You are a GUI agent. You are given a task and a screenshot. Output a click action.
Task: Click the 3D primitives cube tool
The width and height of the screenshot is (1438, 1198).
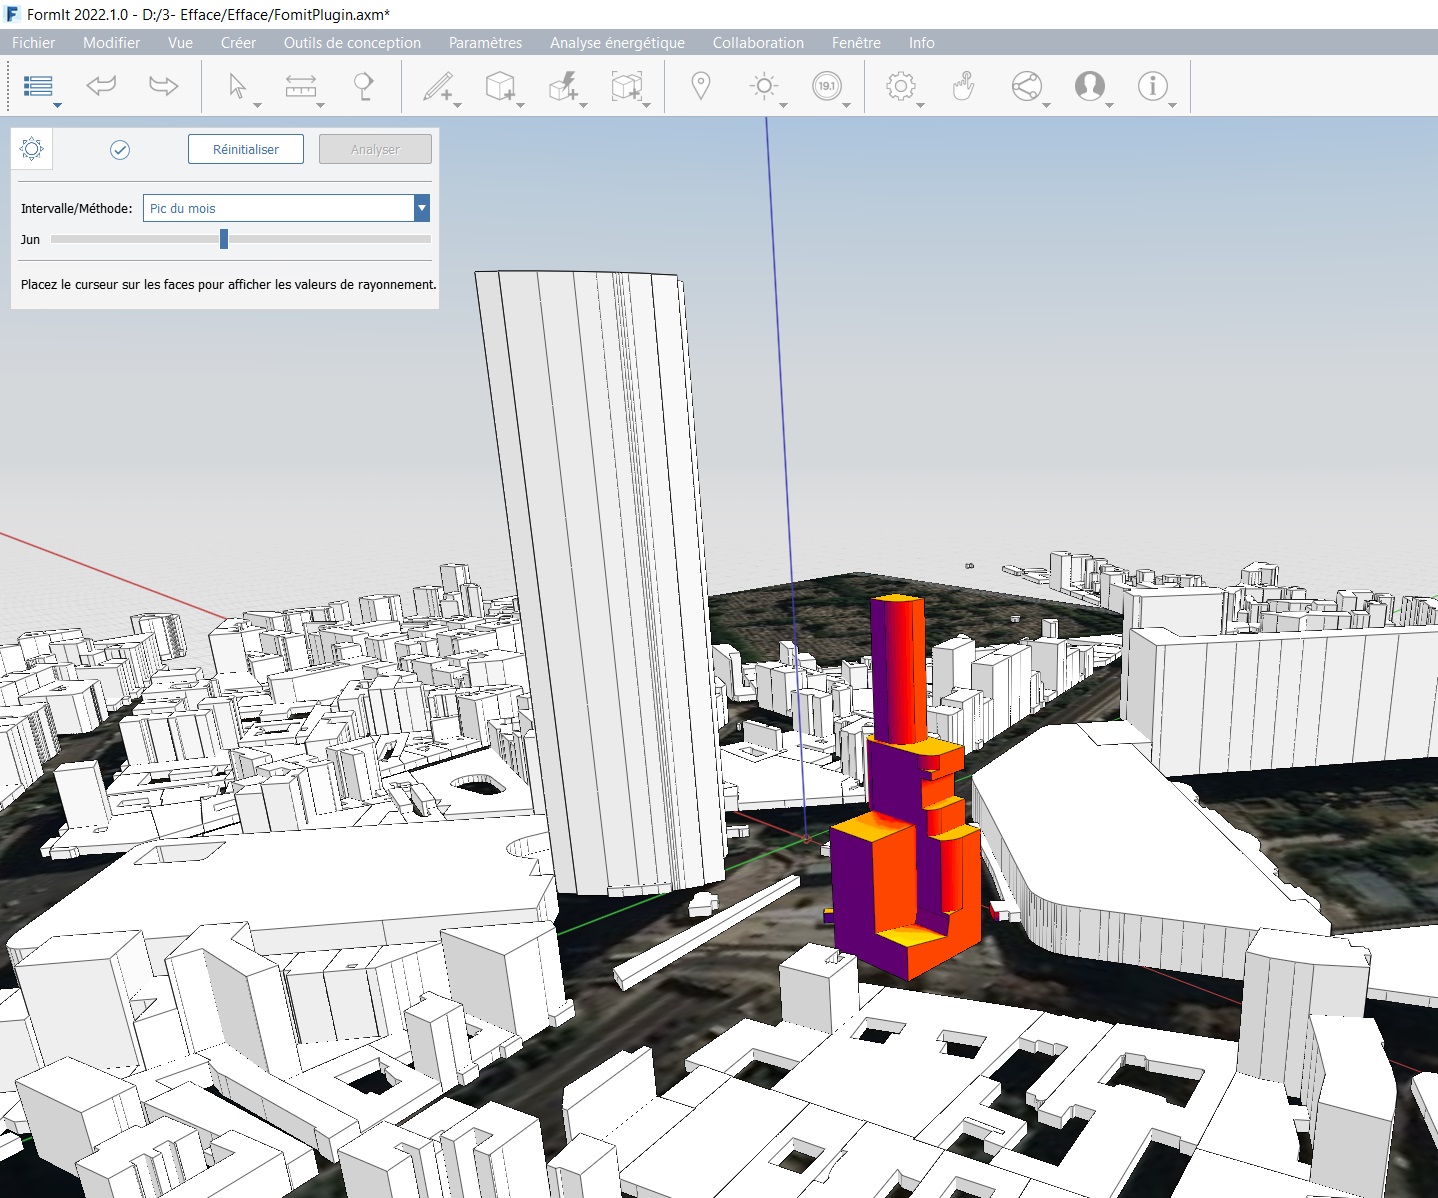tap(501, 87)
